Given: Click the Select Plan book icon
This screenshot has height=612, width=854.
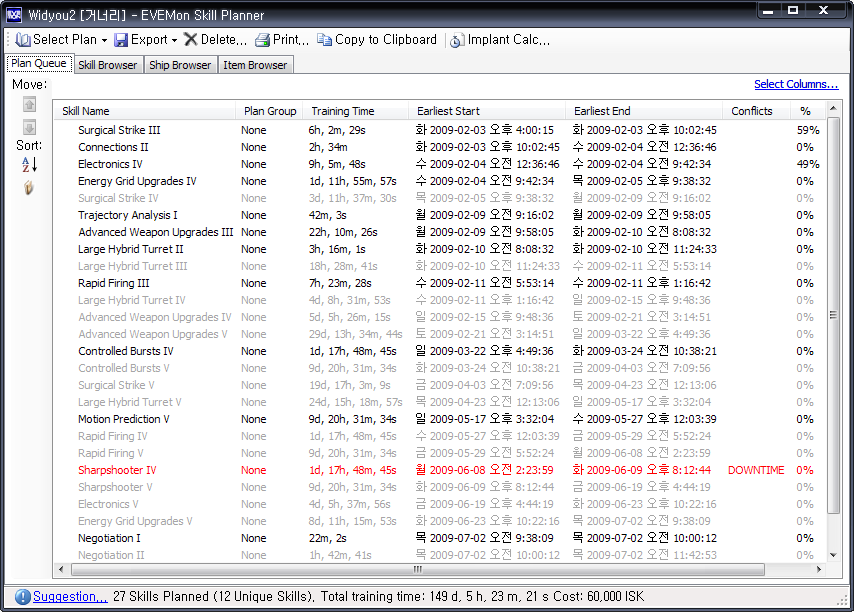Looking at the screenshot, I should click(x=23, y=40).
